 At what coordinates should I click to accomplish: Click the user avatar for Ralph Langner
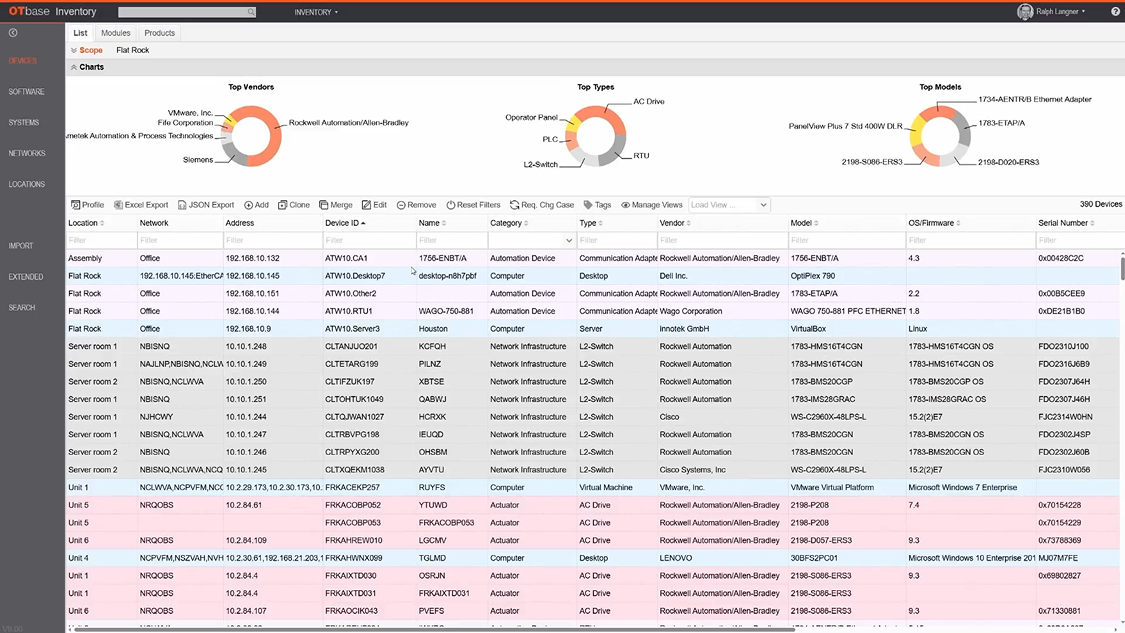(1025, 11)
